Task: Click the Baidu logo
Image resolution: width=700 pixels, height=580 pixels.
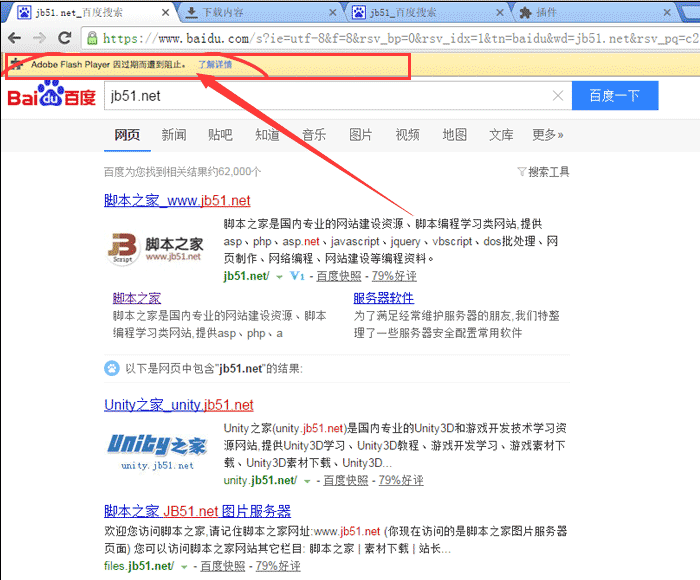Action: point(51,95)
